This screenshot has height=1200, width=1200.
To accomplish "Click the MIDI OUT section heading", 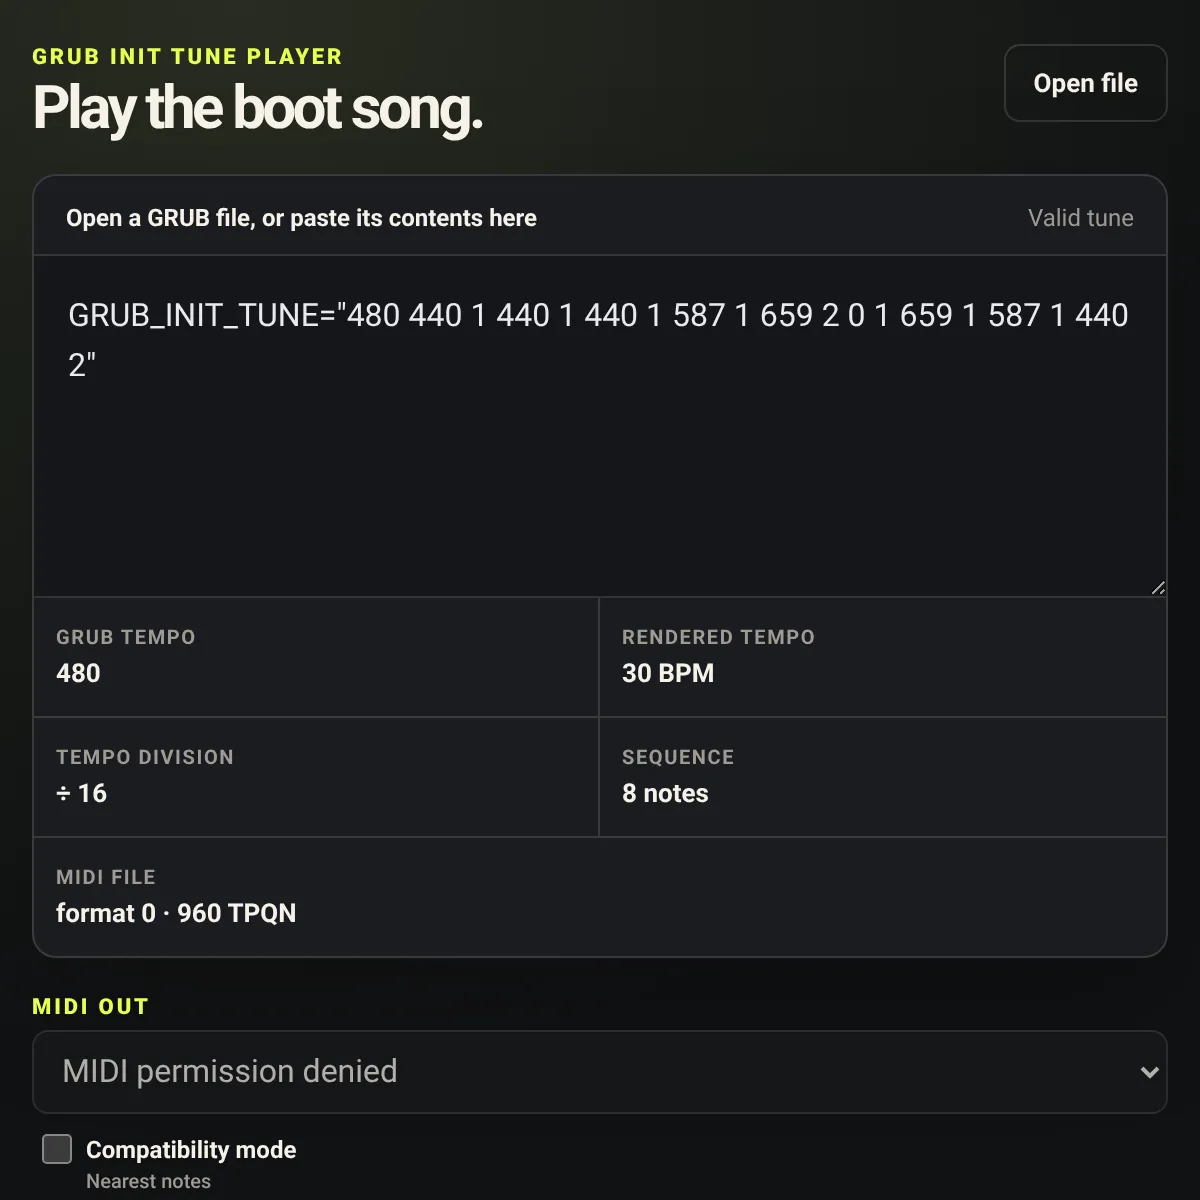I will (x=90, y=1007).
